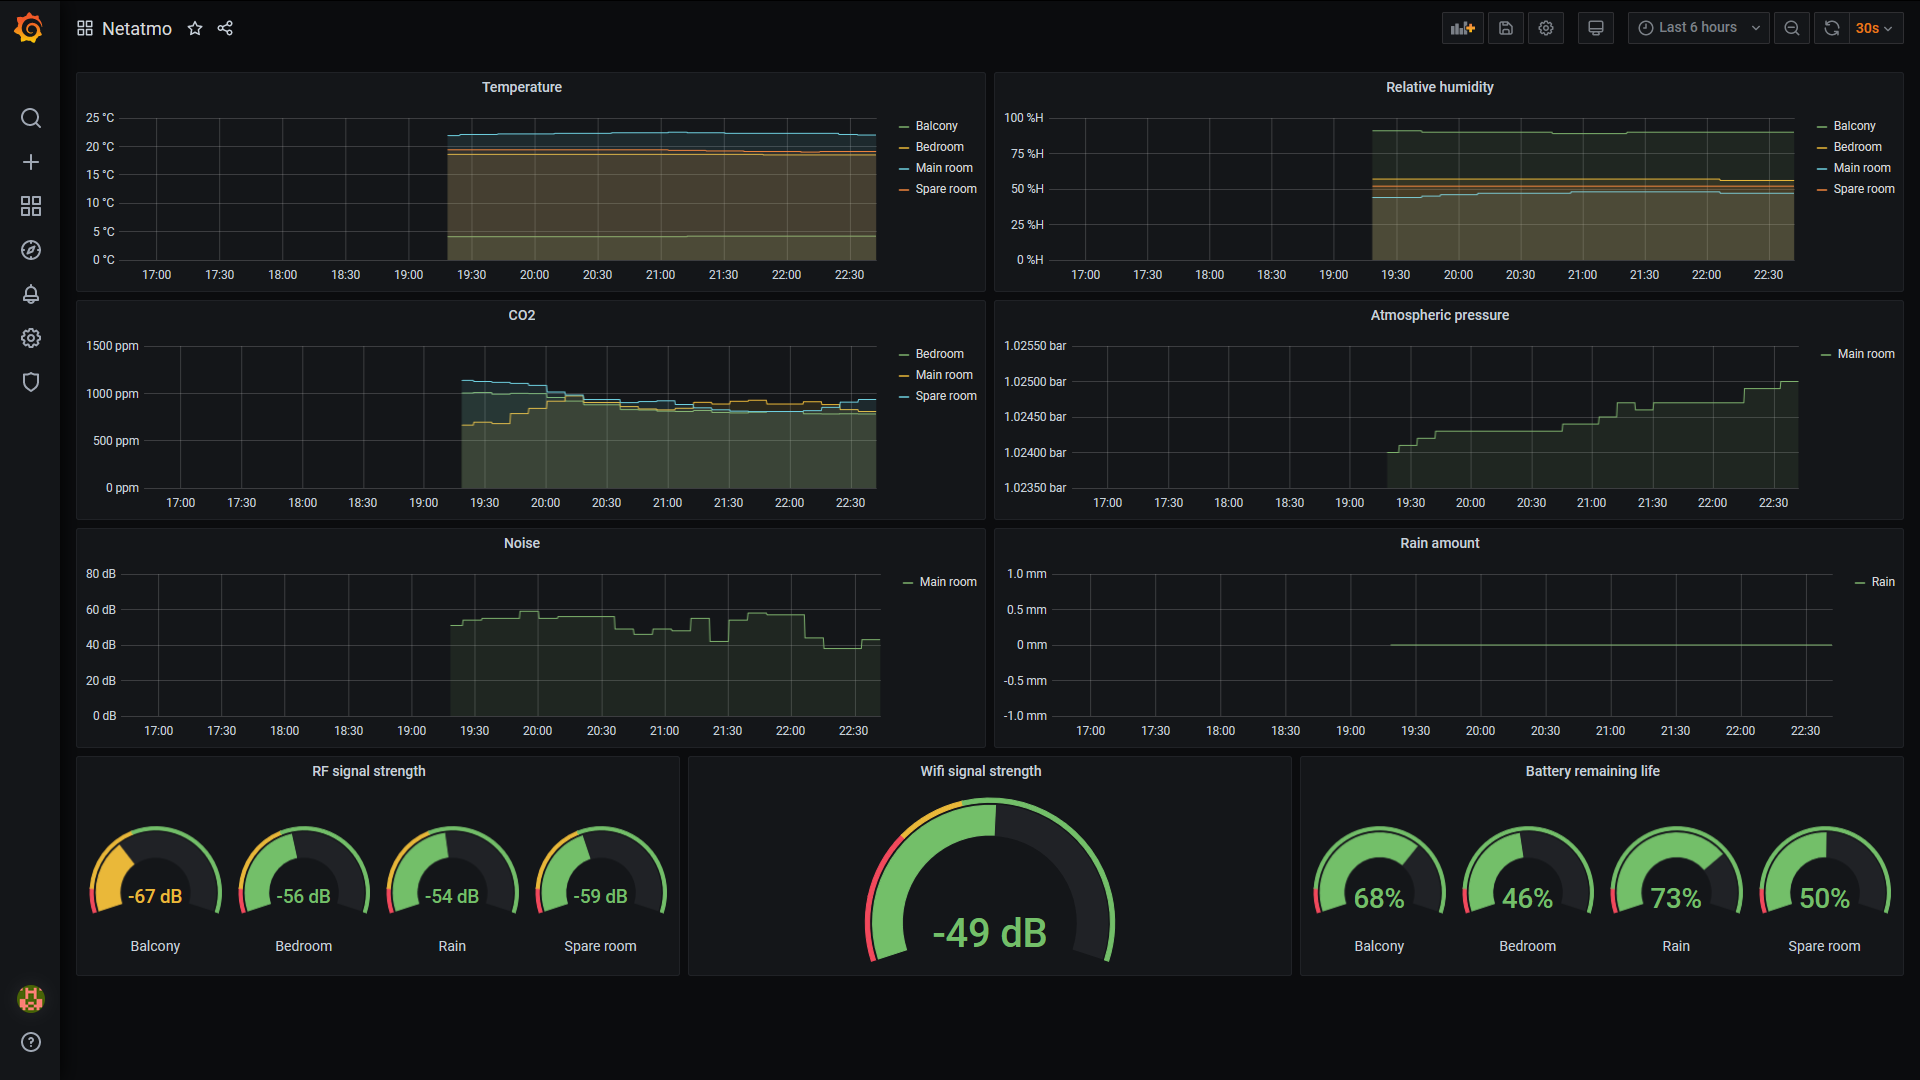The height and width of the screenshot is (1080, 1920).
Task: Open the search dashboards icon in sidebar
Action: pyautogui.click(x=31, y=118)
